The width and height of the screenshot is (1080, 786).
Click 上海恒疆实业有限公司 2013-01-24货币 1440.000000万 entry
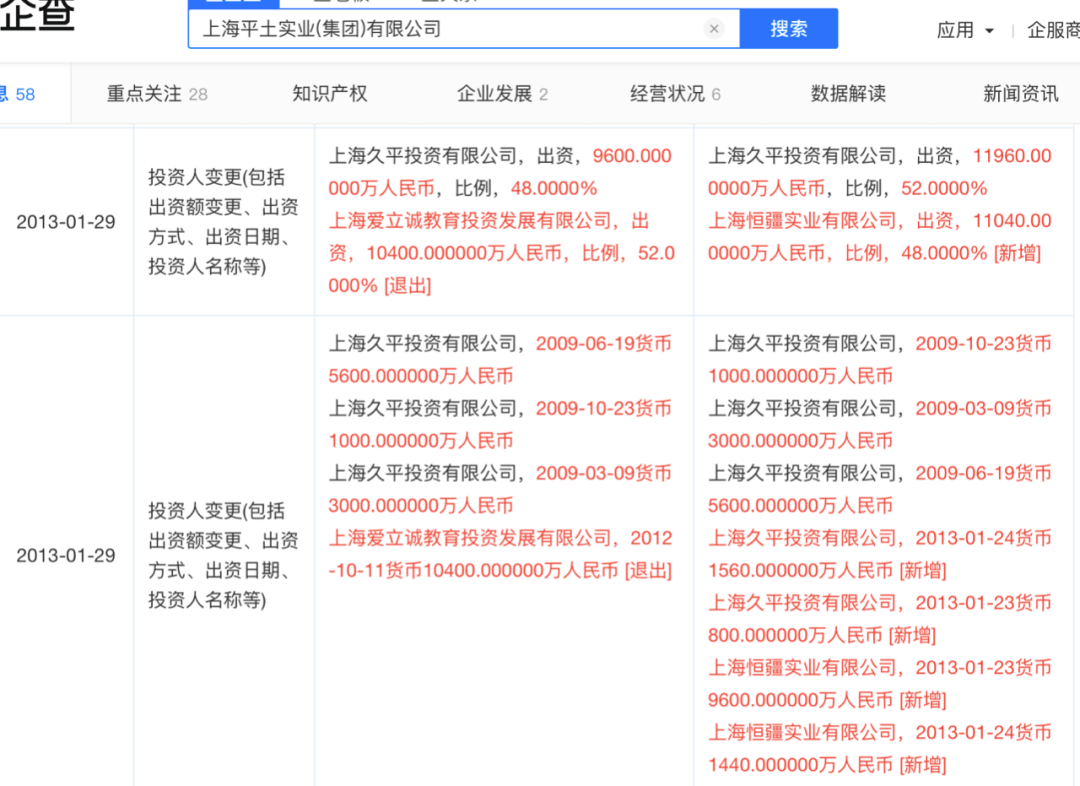pyautogui.click(x=880, y=748)
